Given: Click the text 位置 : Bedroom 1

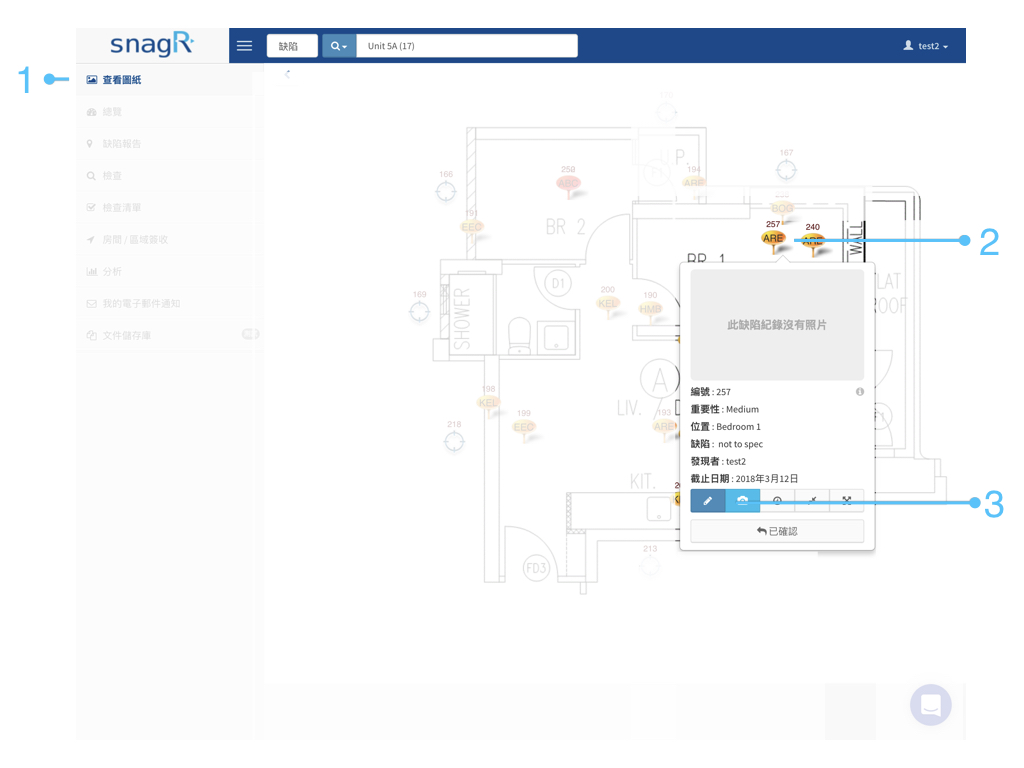Looking at the screenshot, I should [x=726, y=426].
